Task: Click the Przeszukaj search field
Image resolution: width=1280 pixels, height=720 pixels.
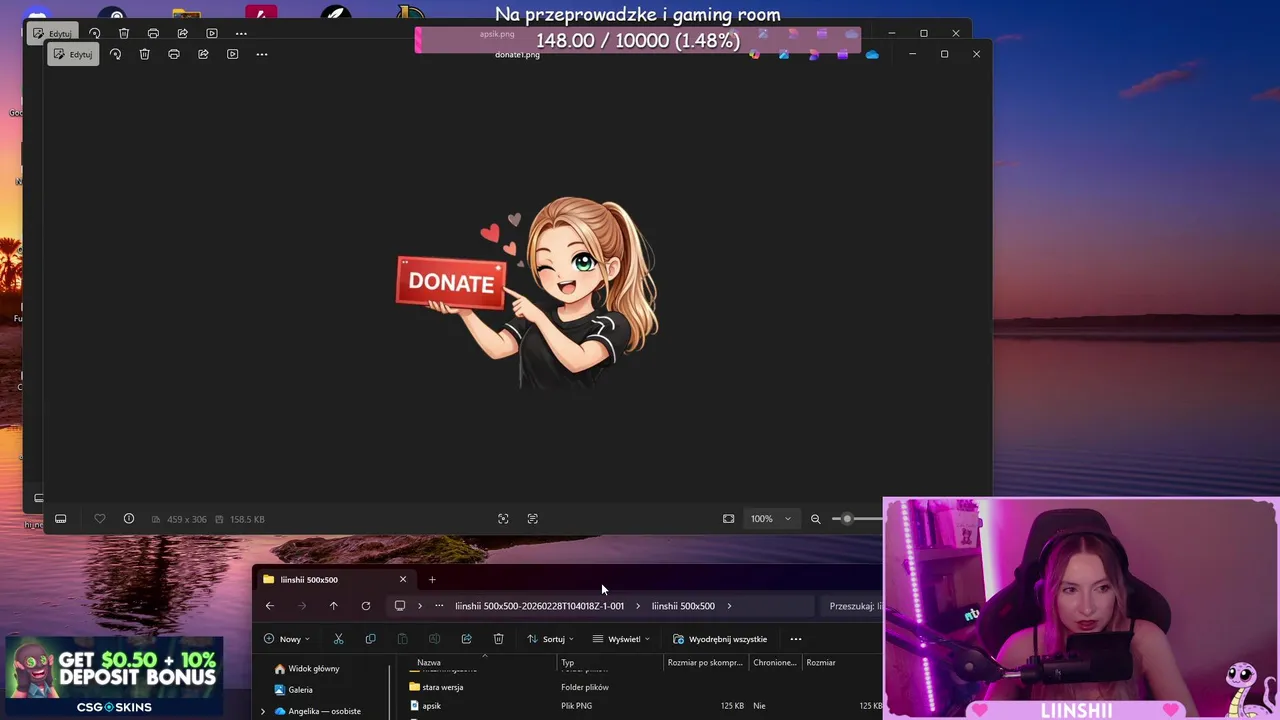Action: 855,606
